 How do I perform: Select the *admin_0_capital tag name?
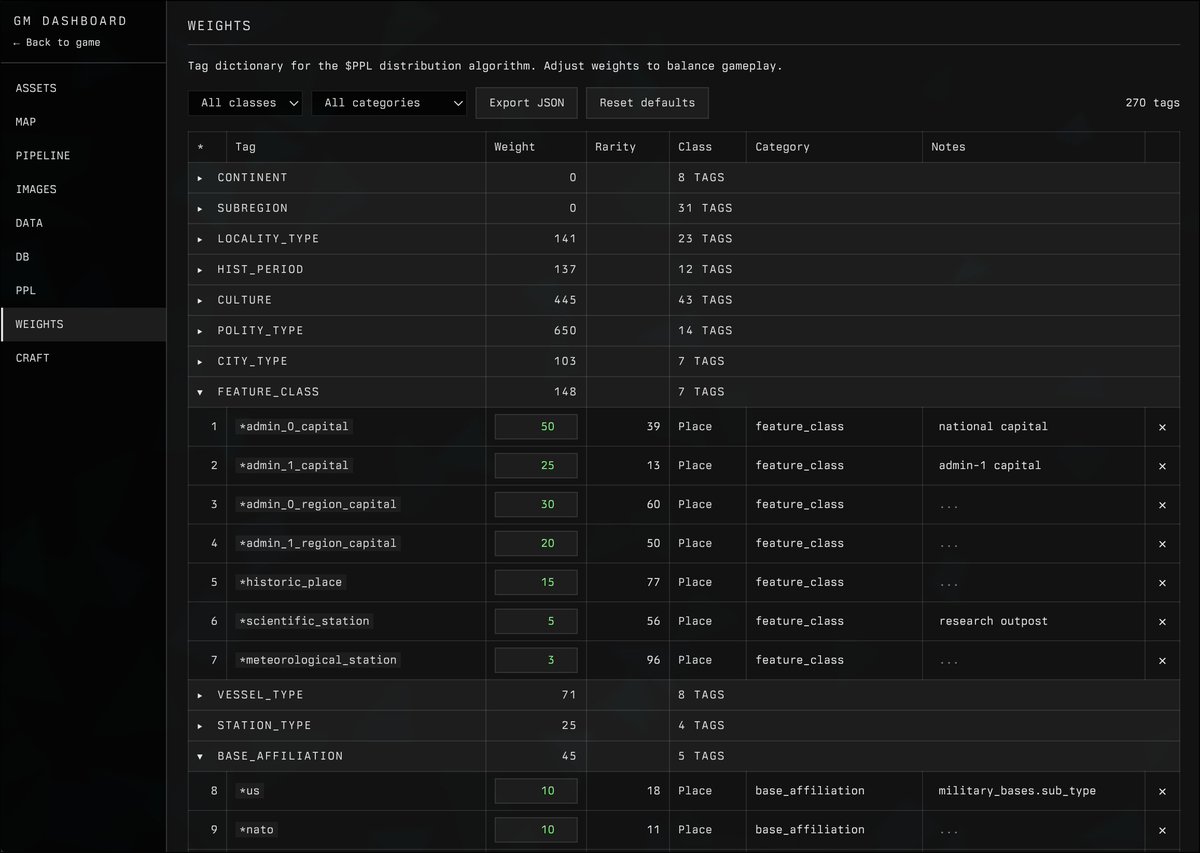pyautogui.click(x=294, y=427)
